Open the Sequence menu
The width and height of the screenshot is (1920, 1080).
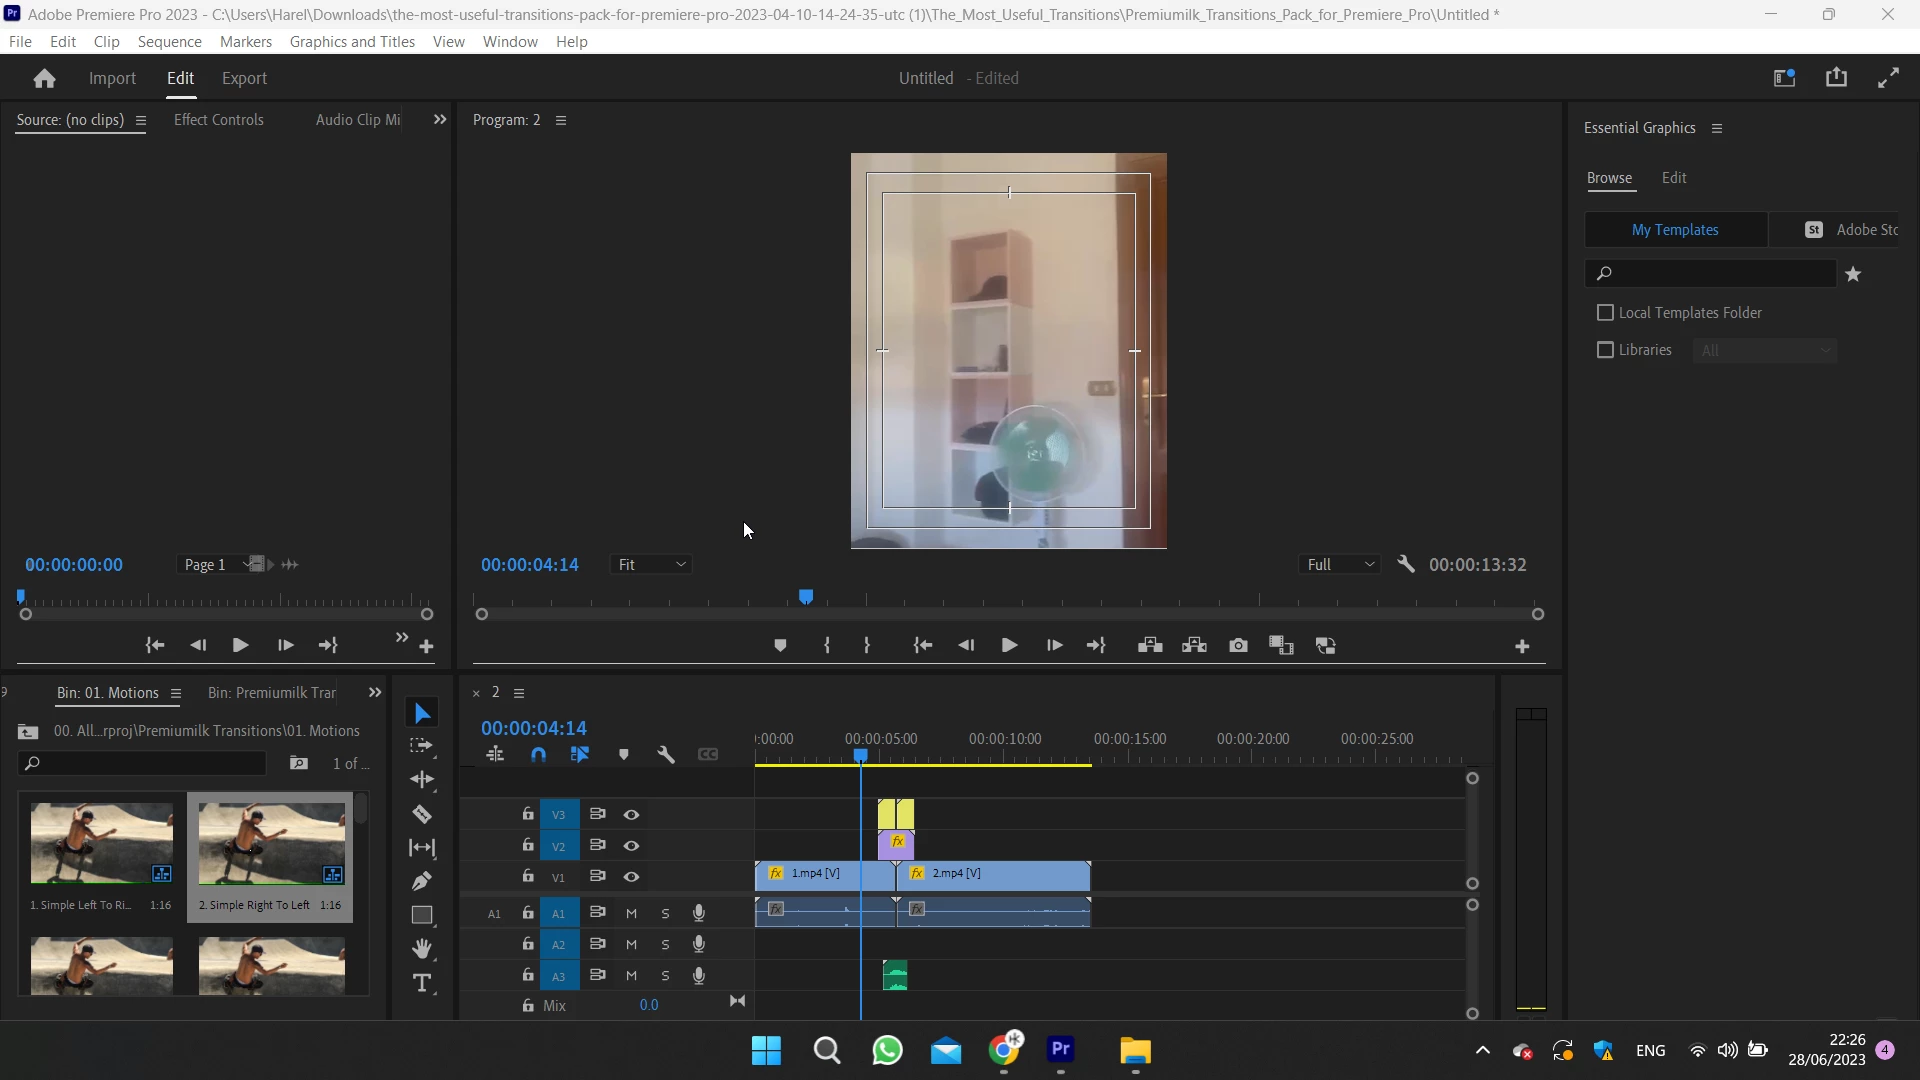(169, 42)
